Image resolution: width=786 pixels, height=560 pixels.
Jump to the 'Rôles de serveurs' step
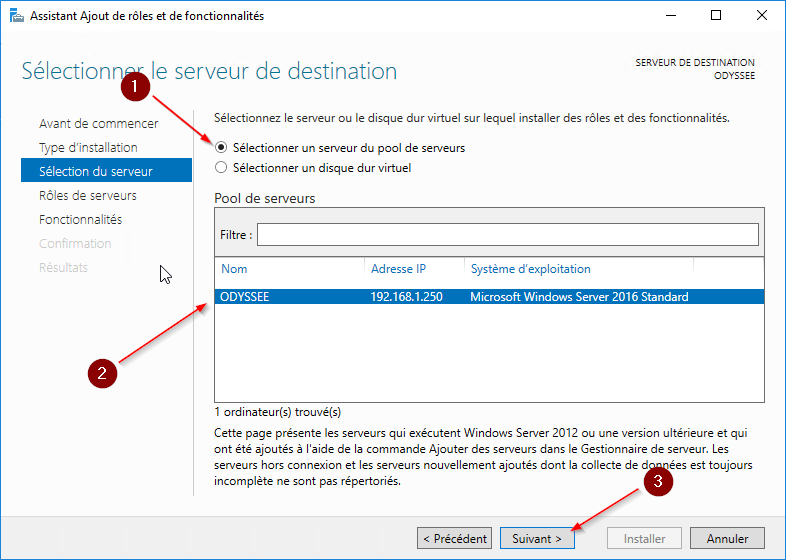(87, 196)
